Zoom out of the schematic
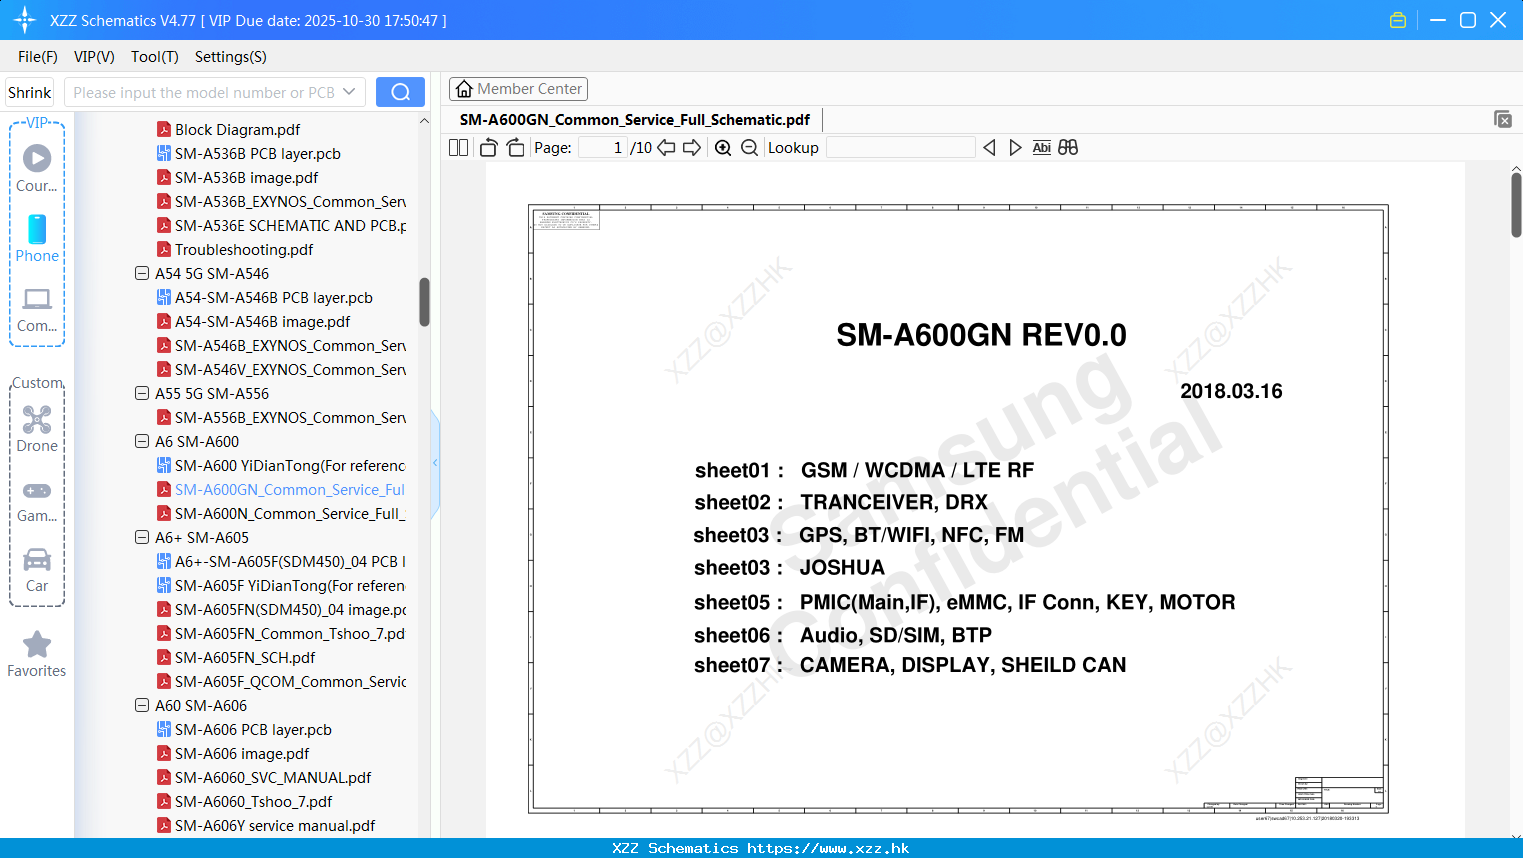The height and width of the screenshot is (858, 1523). 750,147
